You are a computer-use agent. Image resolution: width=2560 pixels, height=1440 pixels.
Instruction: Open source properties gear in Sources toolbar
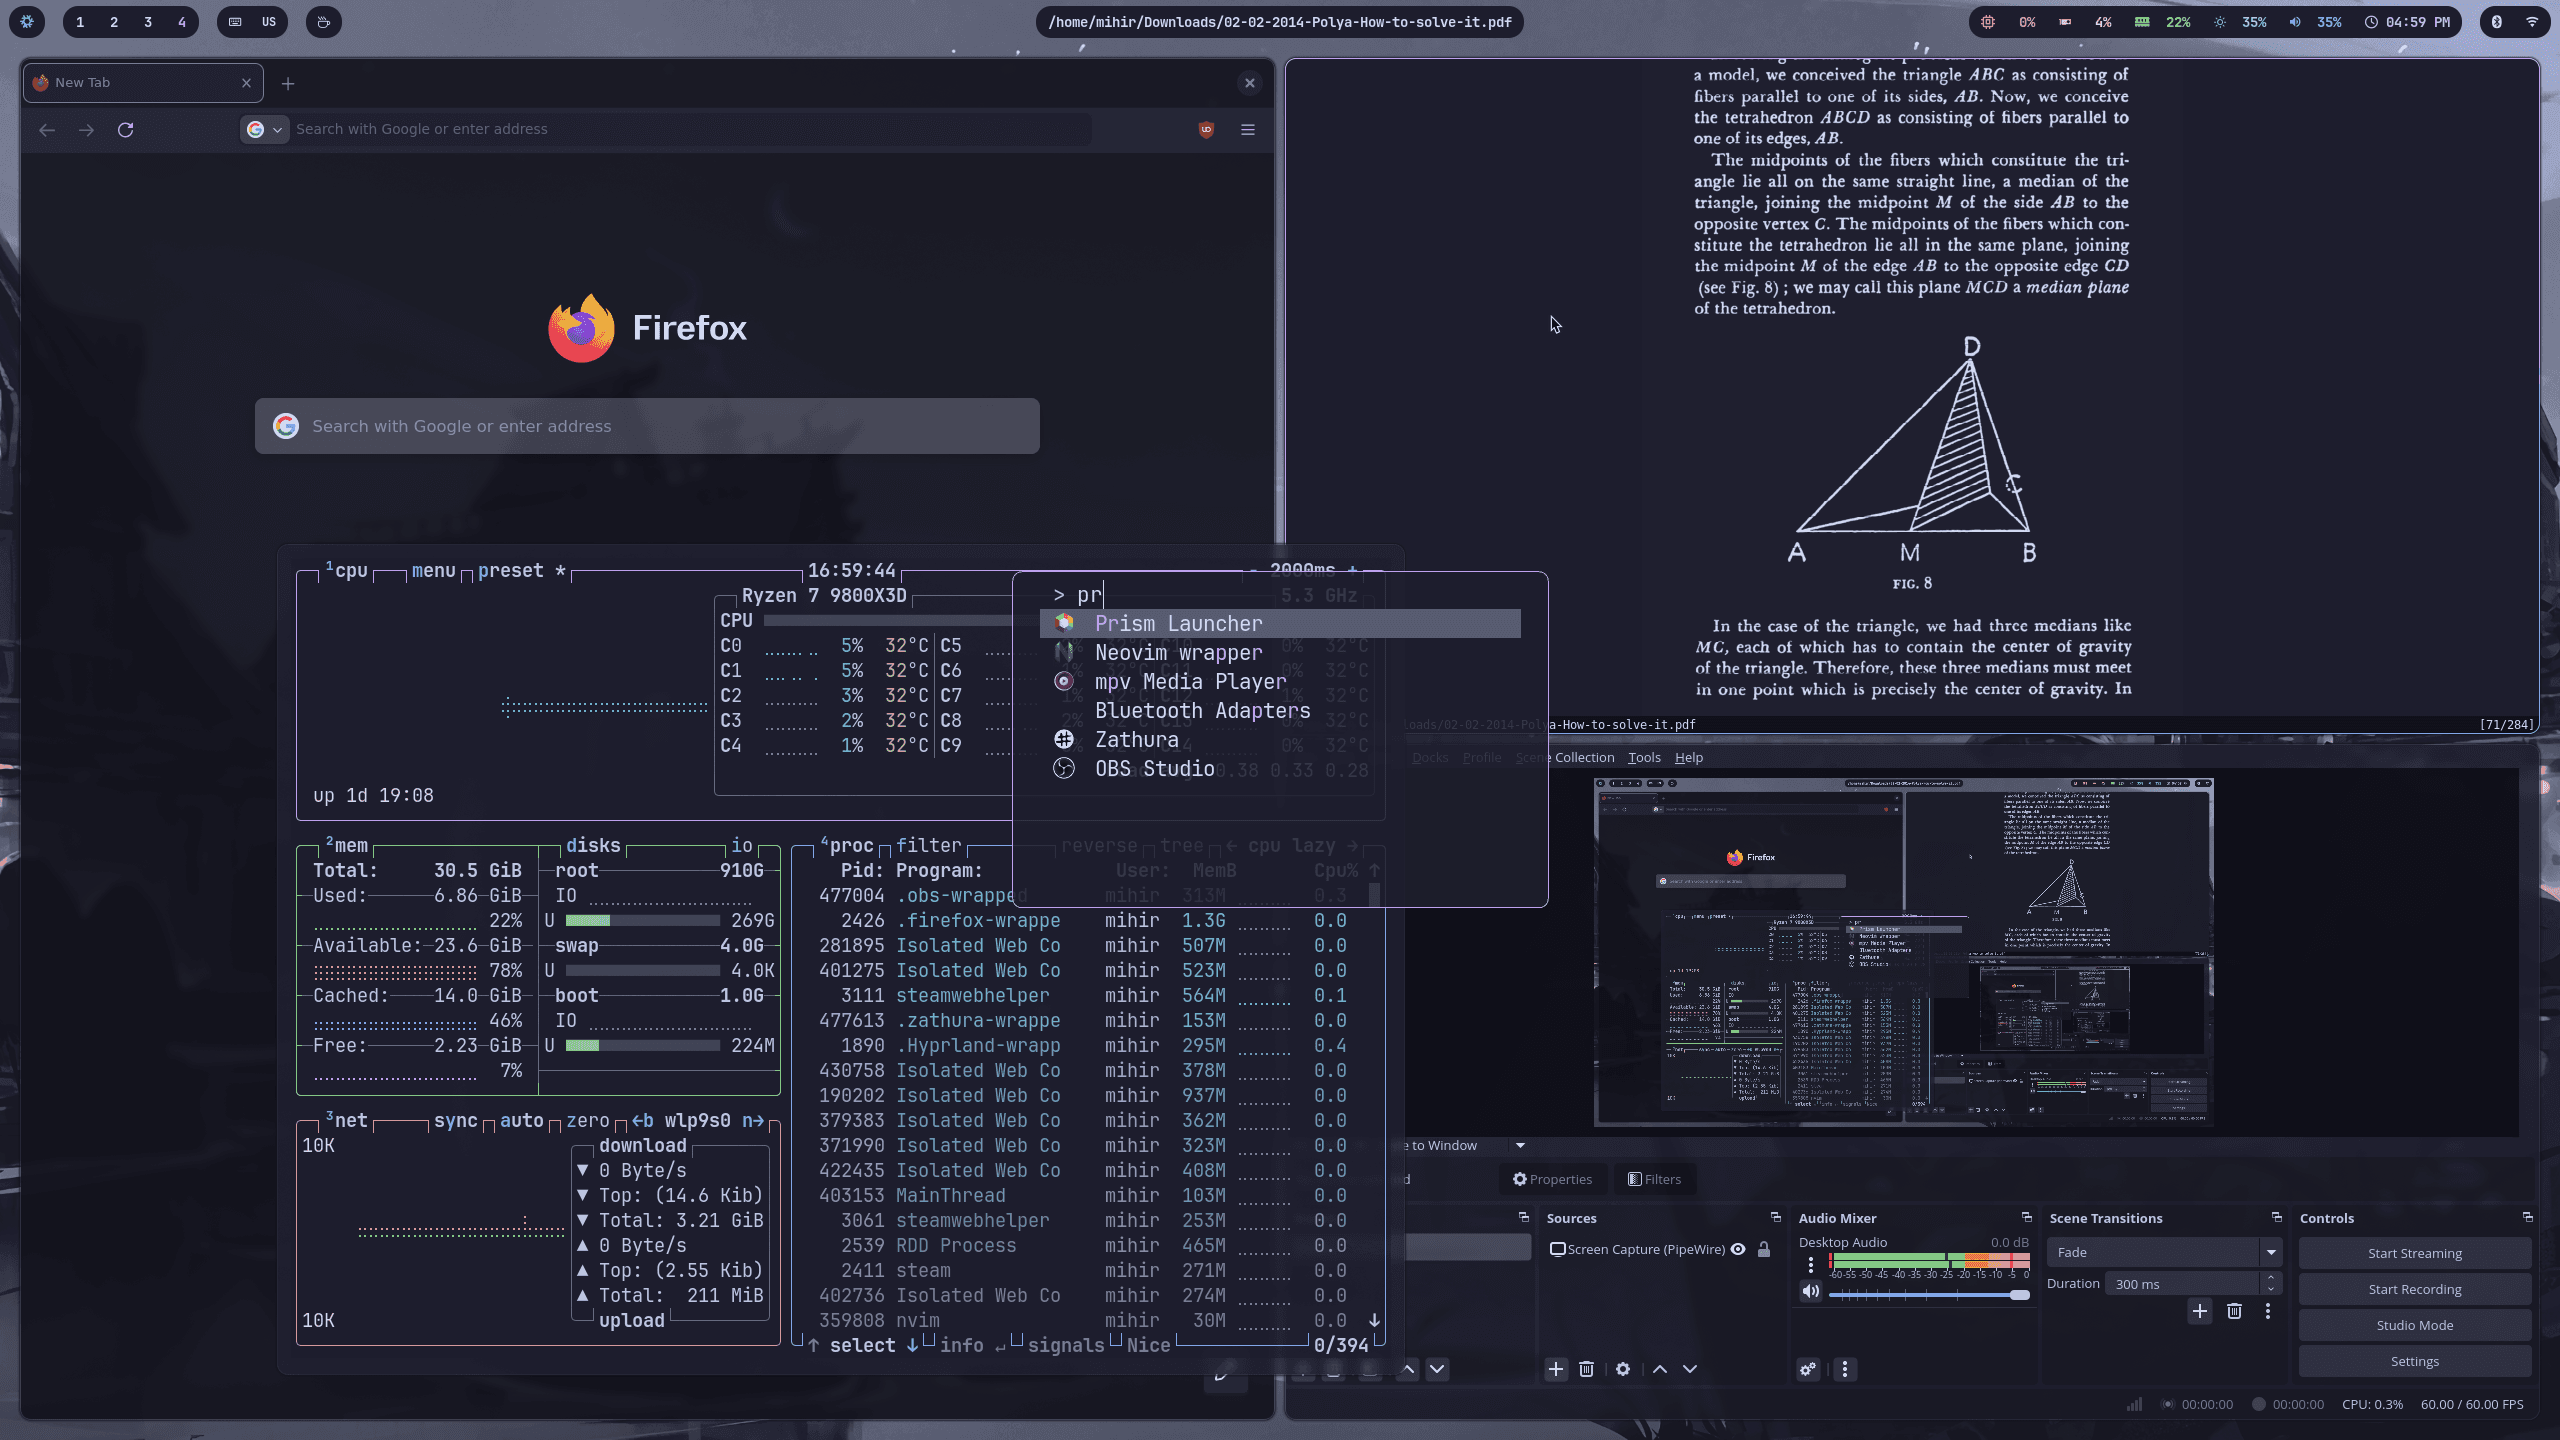tap(1623, 1370)
